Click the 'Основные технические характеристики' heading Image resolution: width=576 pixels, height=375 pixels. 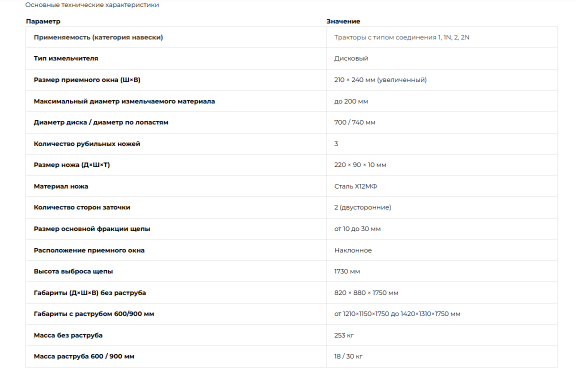(92, 5)
